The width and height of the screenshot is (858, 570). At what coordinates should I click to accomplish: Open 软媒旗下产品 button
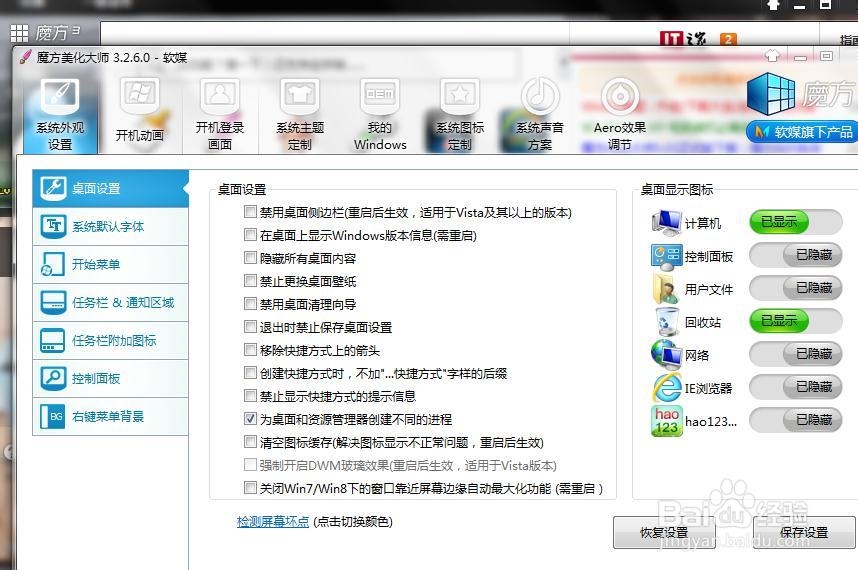coord(802,132)
